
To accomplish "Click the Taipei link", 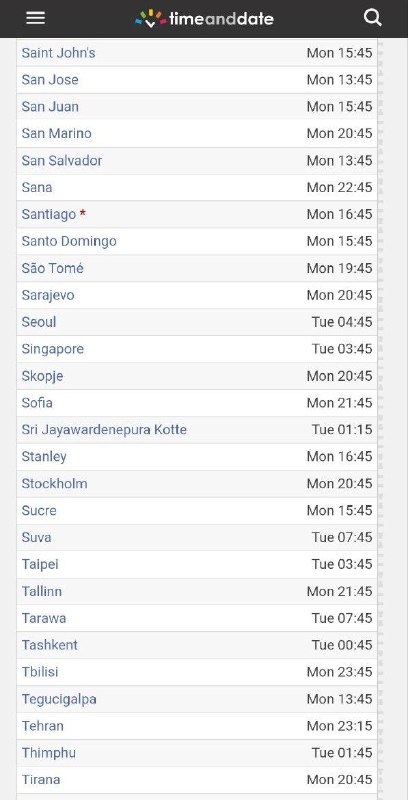I will coord(40,565).
